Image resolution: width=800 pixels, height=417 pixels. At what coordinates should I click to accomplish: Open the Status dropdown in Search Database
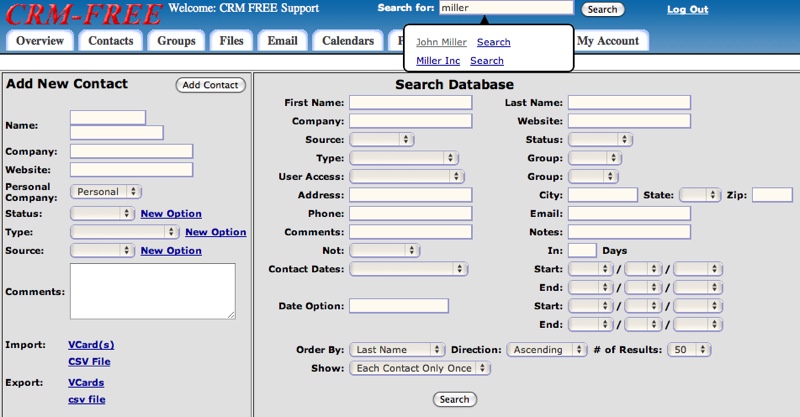click(601, 139)
